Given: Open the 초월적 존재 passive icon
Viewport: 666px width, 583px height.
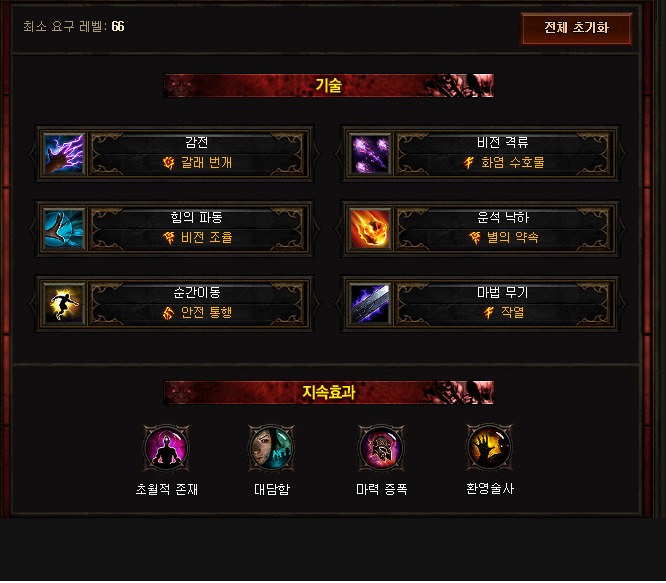Looking at the screenshot, I should (166, 448).
